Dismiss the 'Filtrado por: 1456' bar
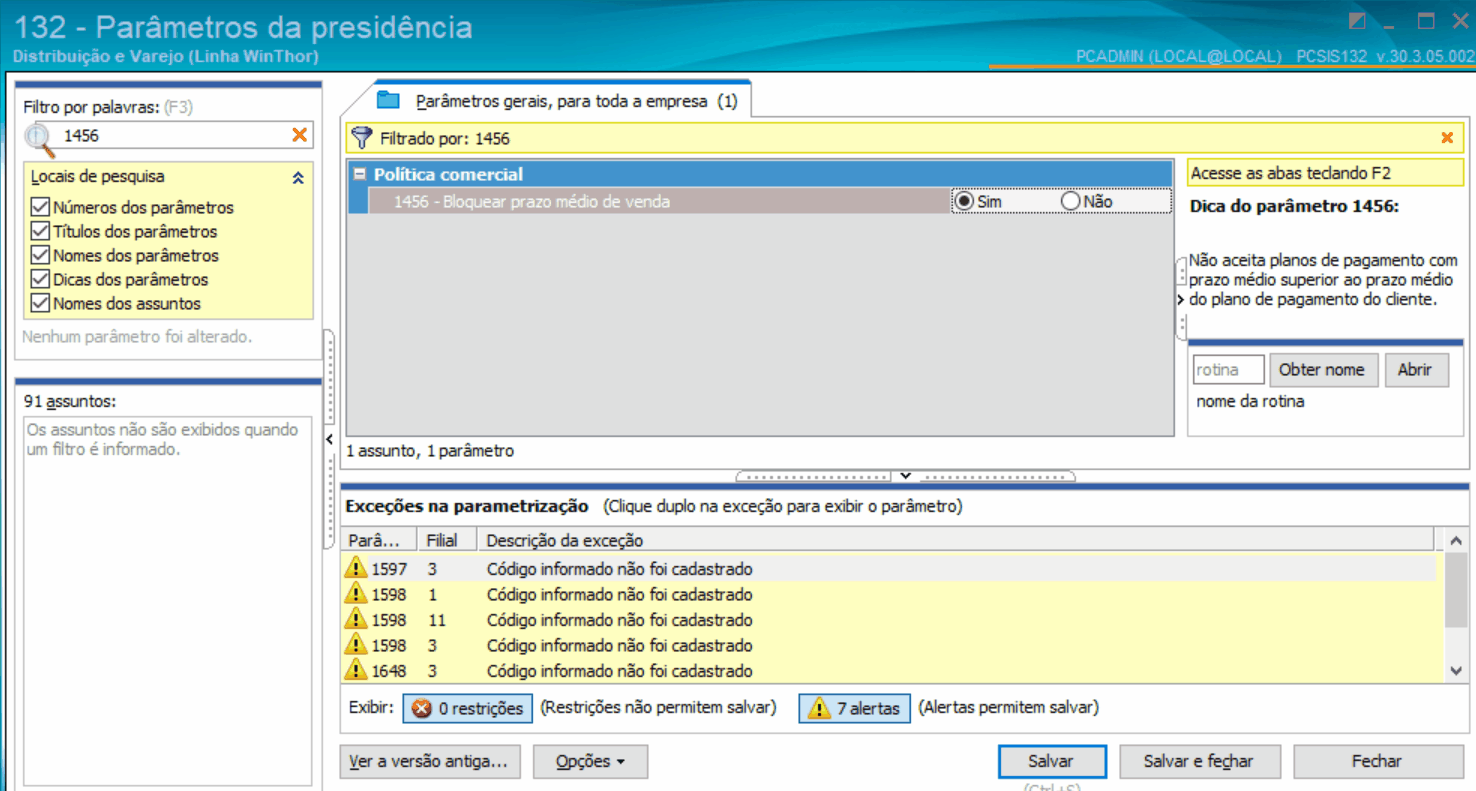1476x791 pixels. [1447, 138]
